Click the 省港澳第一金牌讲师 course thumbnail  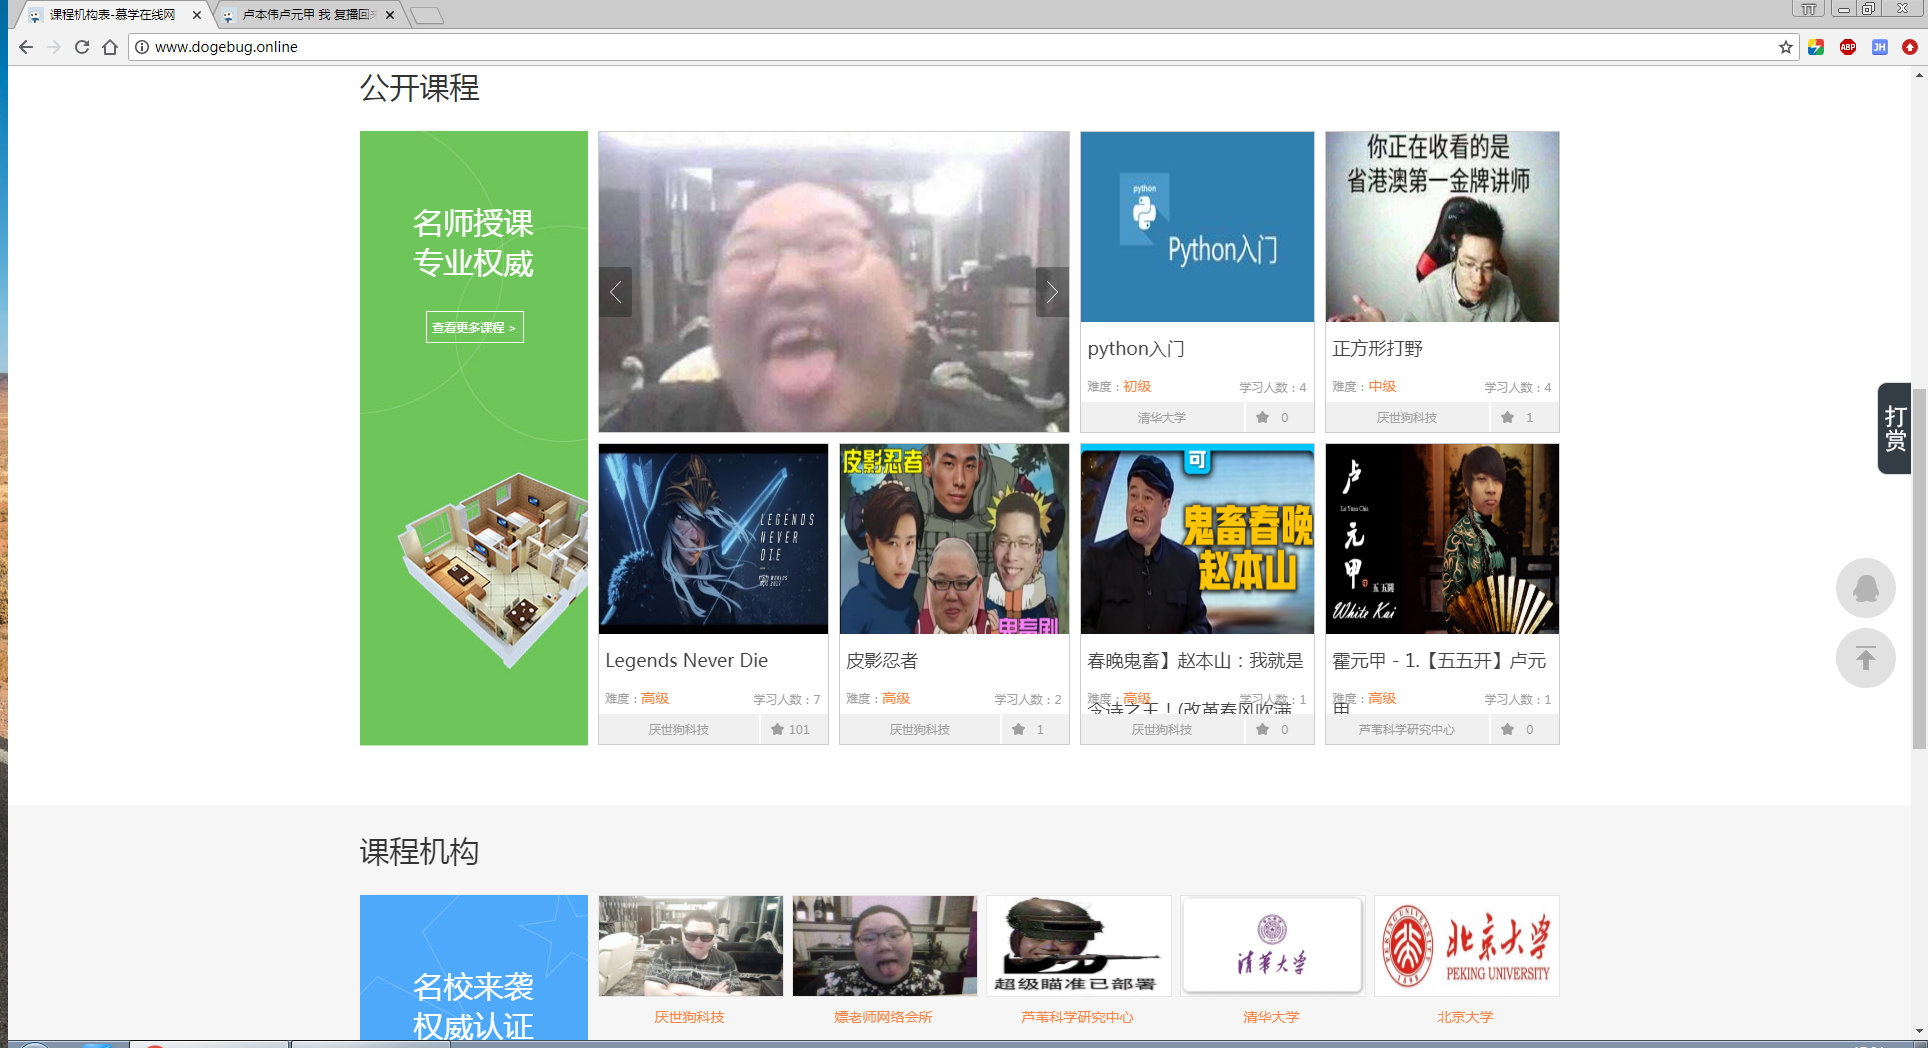[x=1442, y=227]
